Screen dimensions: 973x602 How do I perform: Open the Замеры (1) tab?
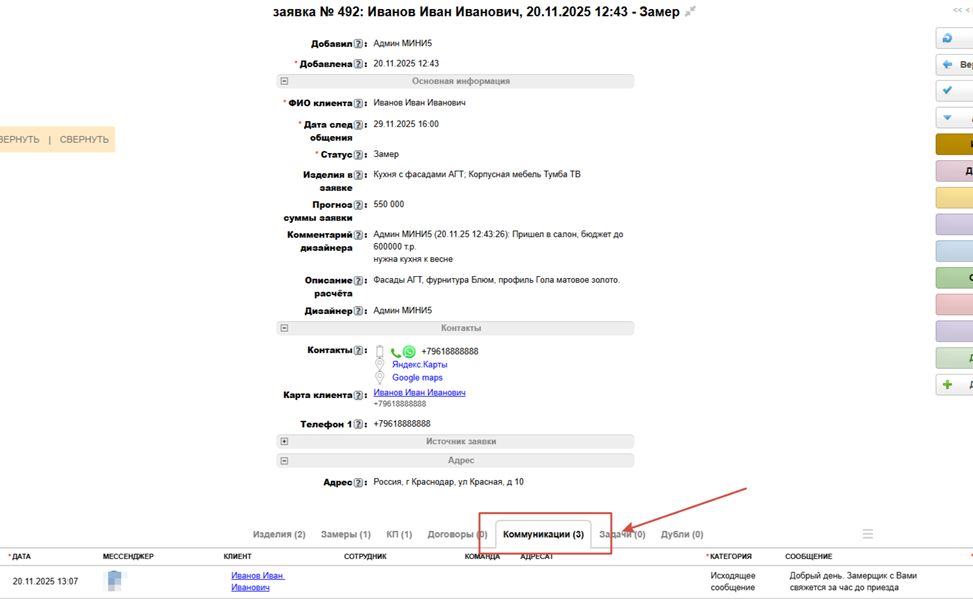pyautogui.click(x=345, y=534)
